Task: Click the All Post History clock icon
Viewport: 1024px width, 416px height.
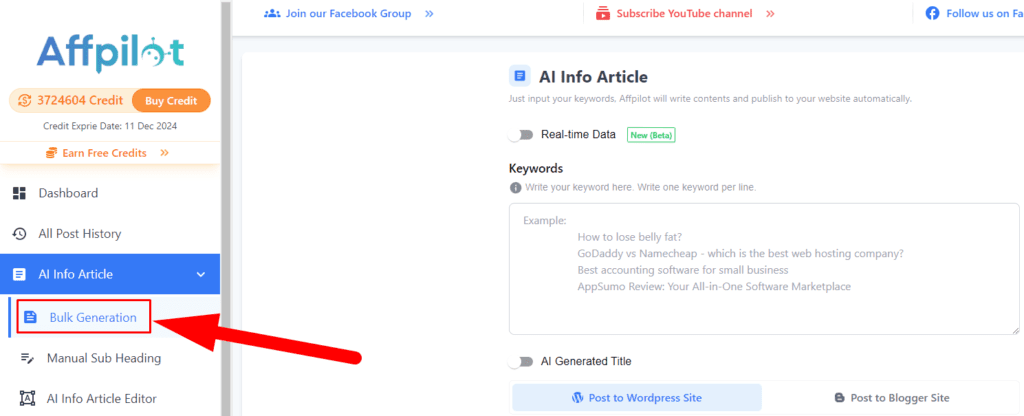Action: point(19,234)
